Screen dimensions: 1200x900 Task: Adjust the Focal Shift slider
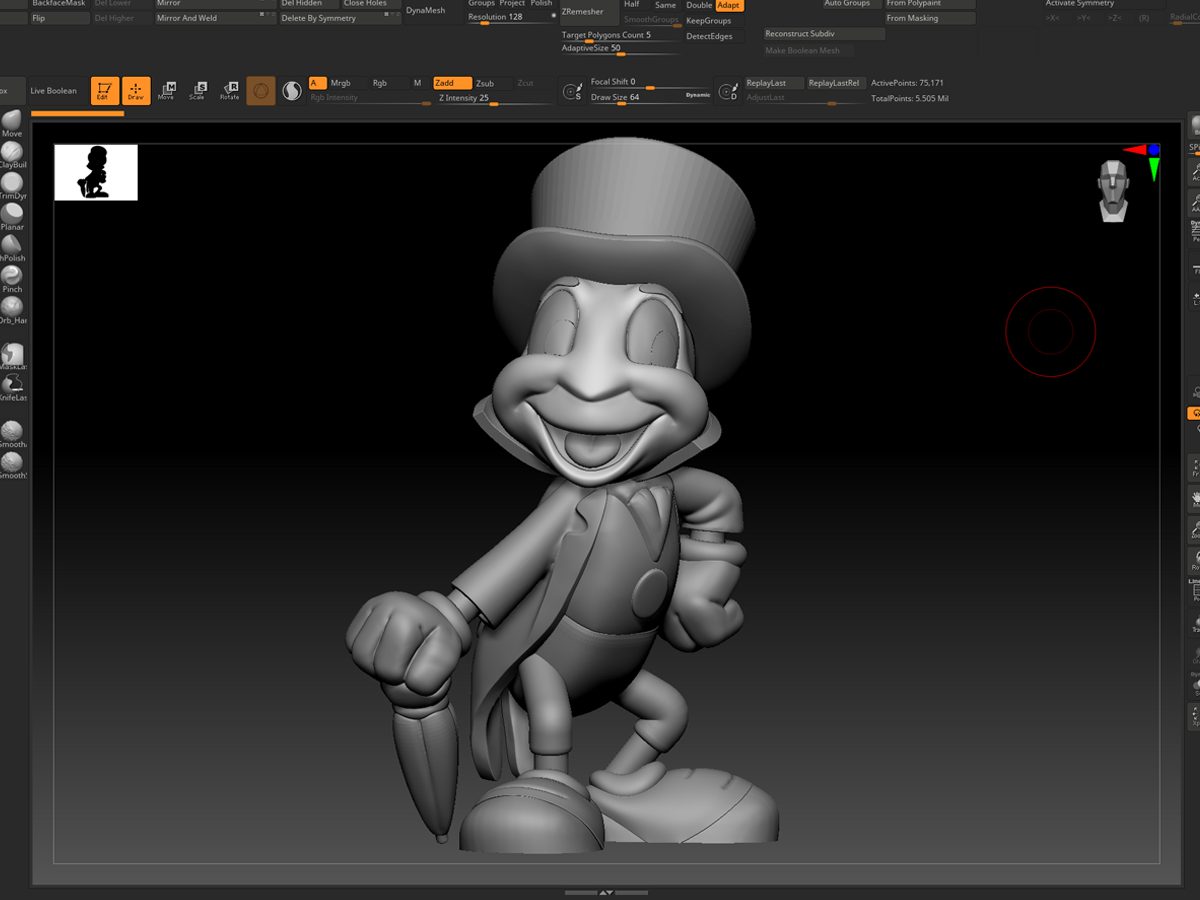[x=650, y=83]
